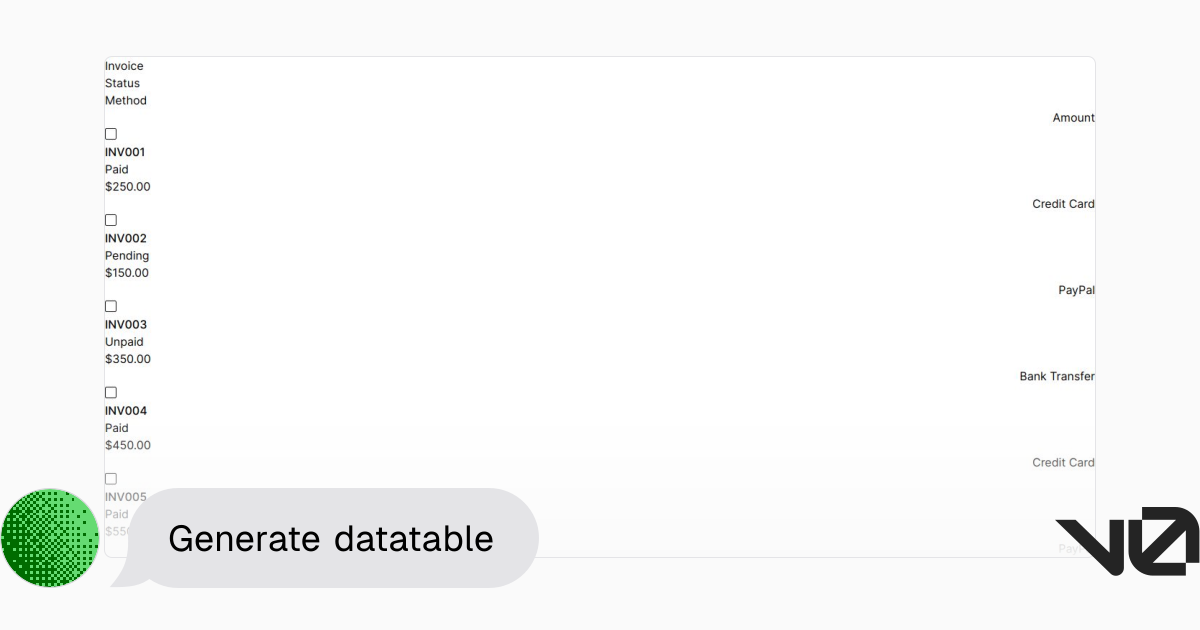Image resolution: width=1200 pixels, height=630 pixels.
Task: Select the Method column header
Action: tap(126, 100)
